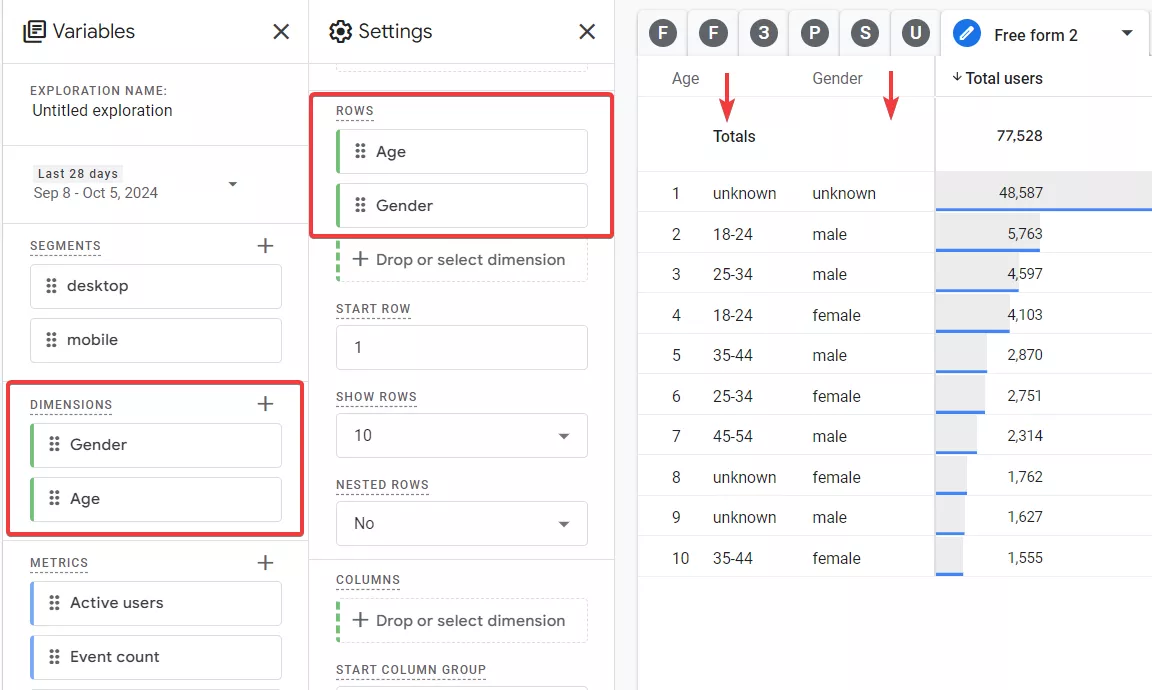Open the tab labeled S

[x=865, y=33]
